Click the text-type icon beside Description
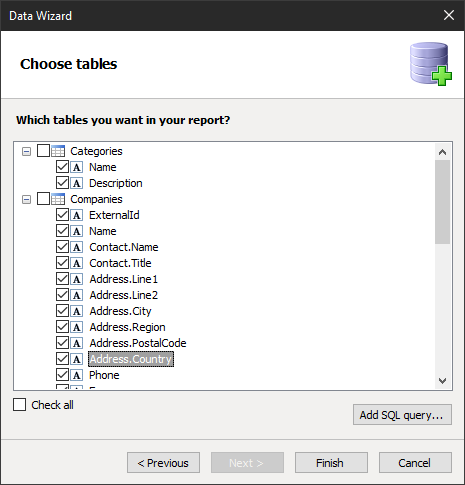The height and width of the screenshot is (485, 465). tap(77, 183)
